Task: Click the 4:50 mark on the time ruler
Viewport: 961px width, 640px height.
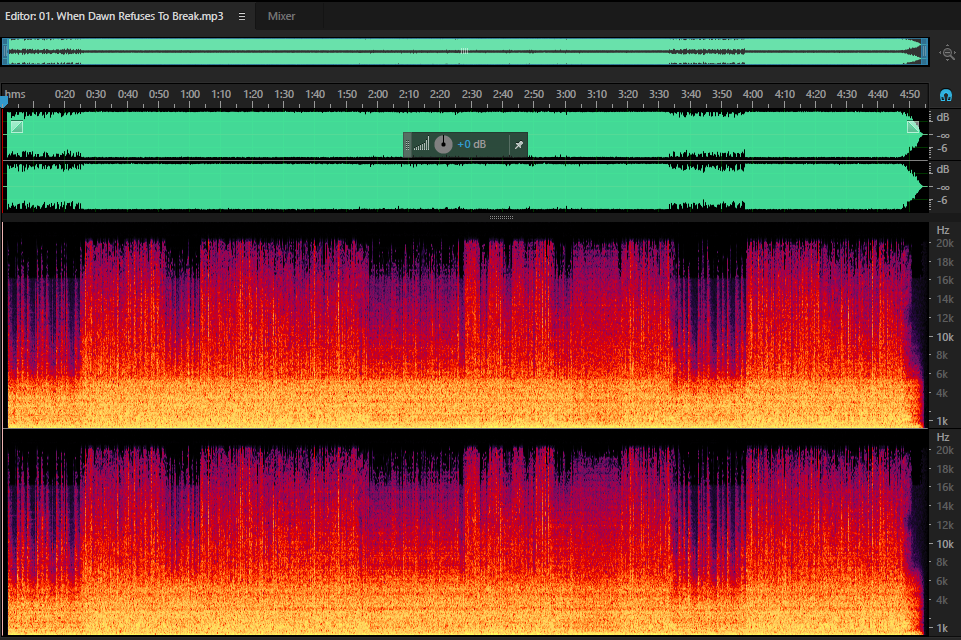Action: 910,94
